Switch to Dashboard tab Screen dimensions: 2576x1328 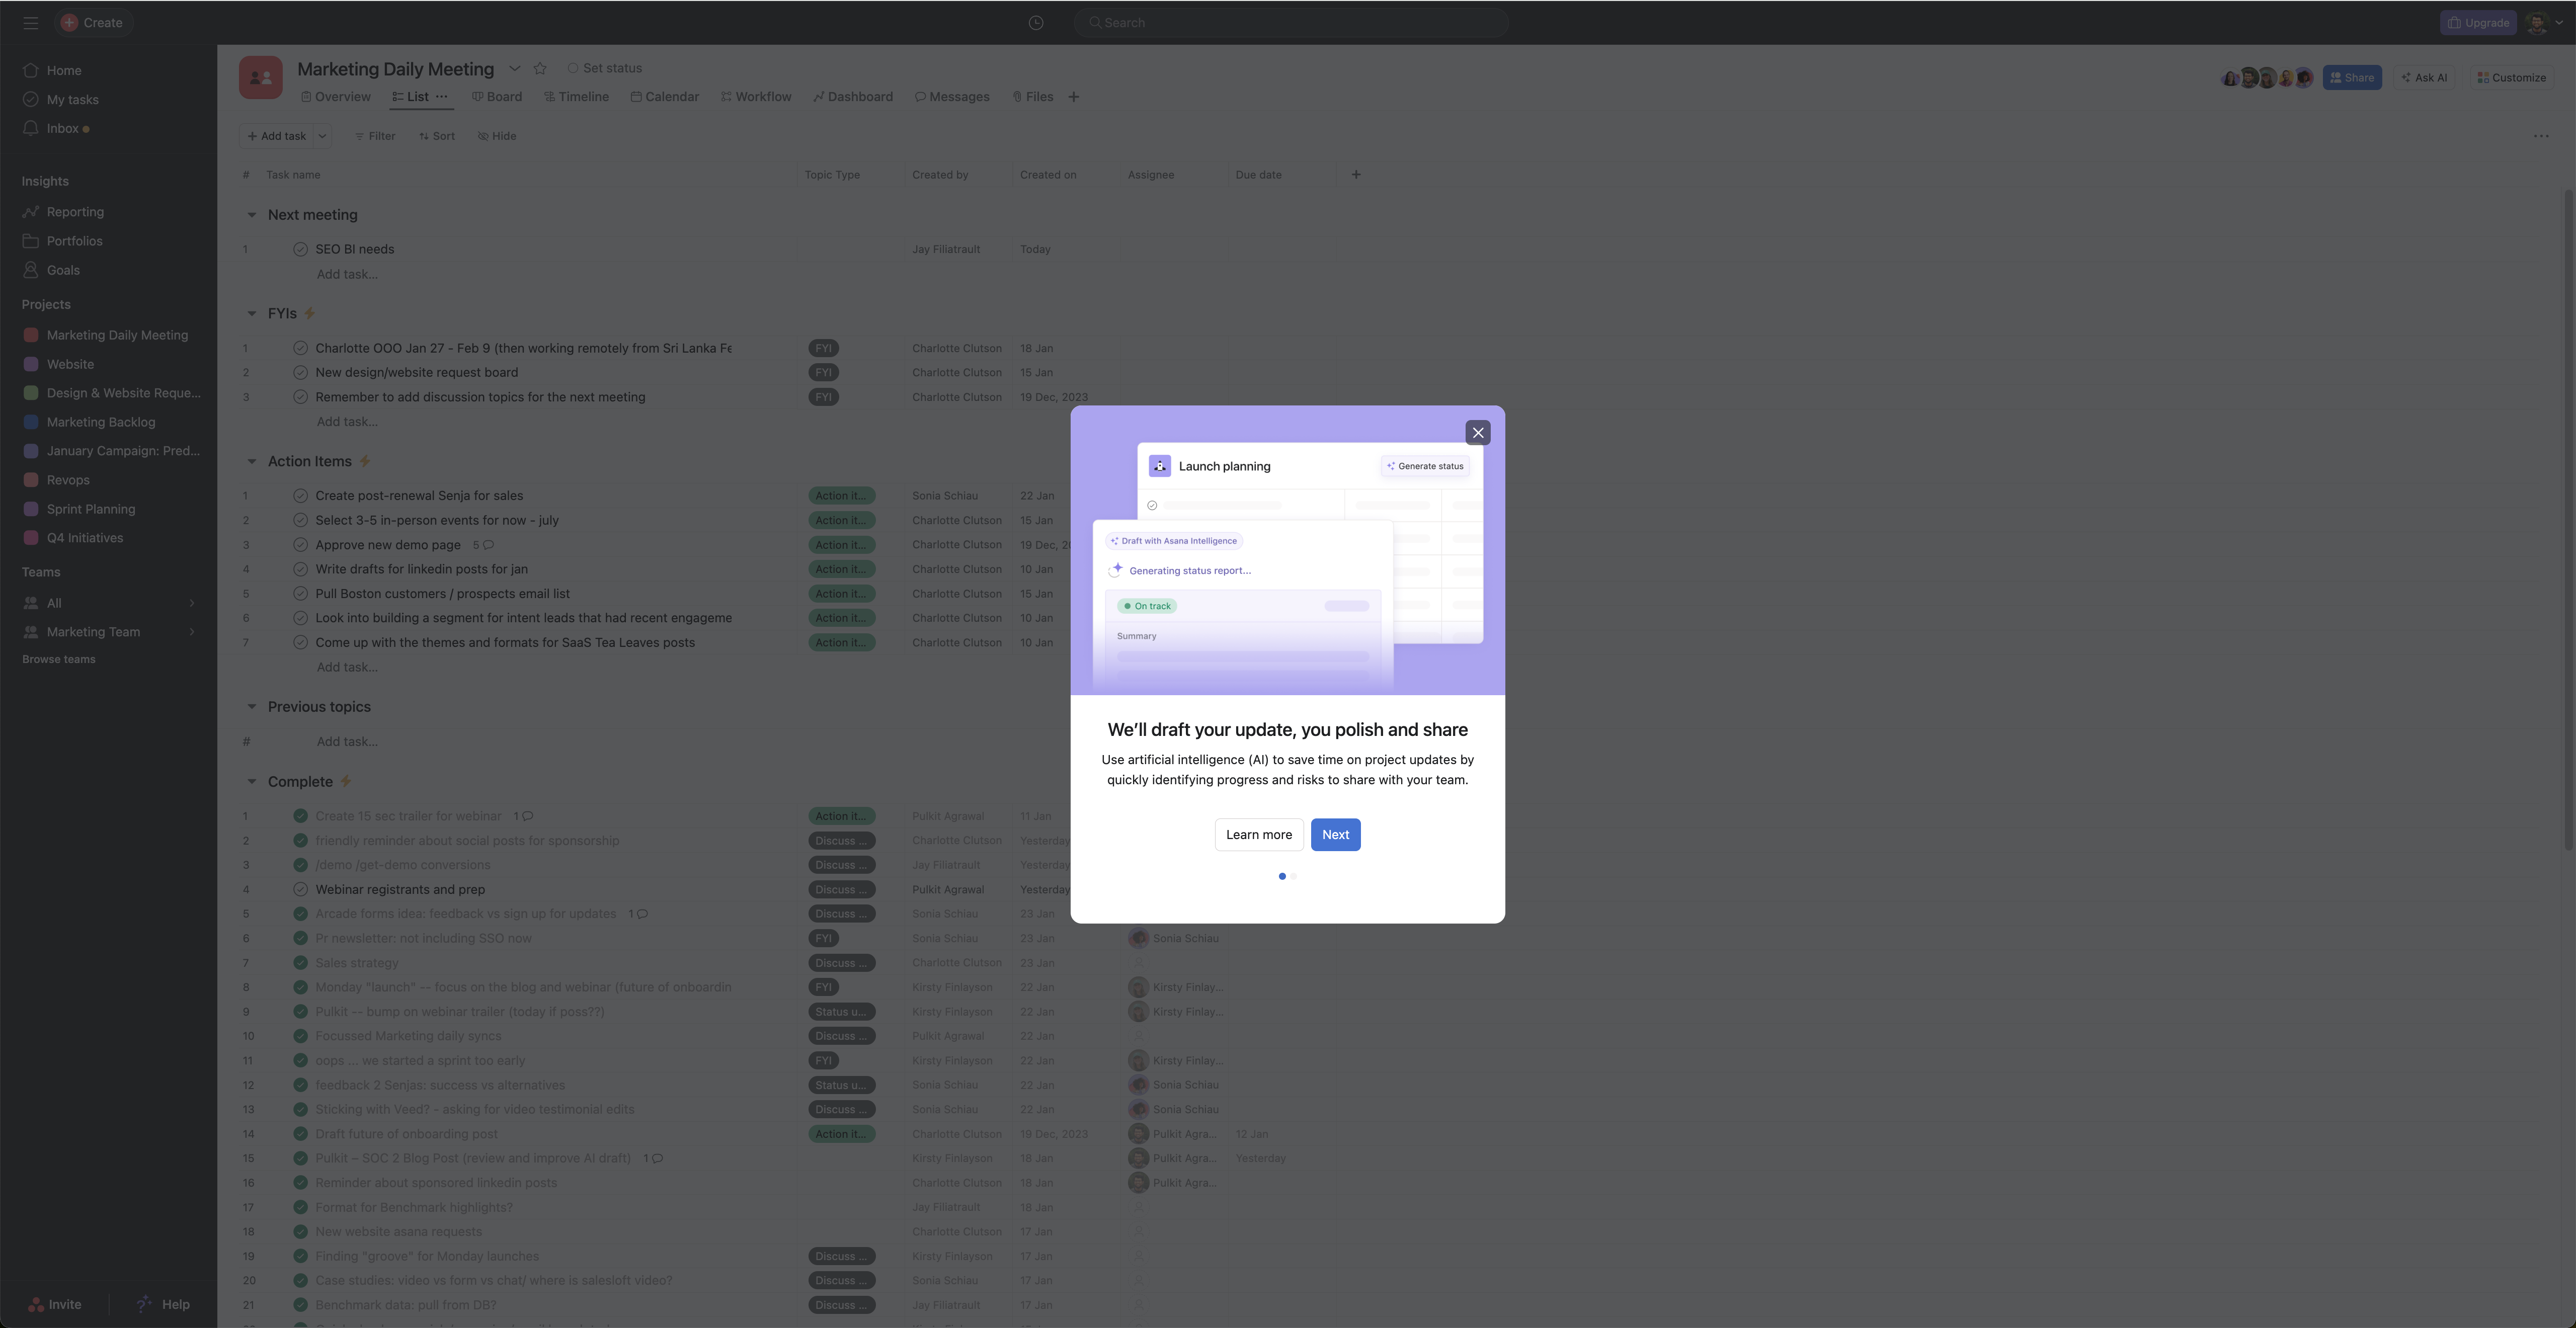pos(853,97)
